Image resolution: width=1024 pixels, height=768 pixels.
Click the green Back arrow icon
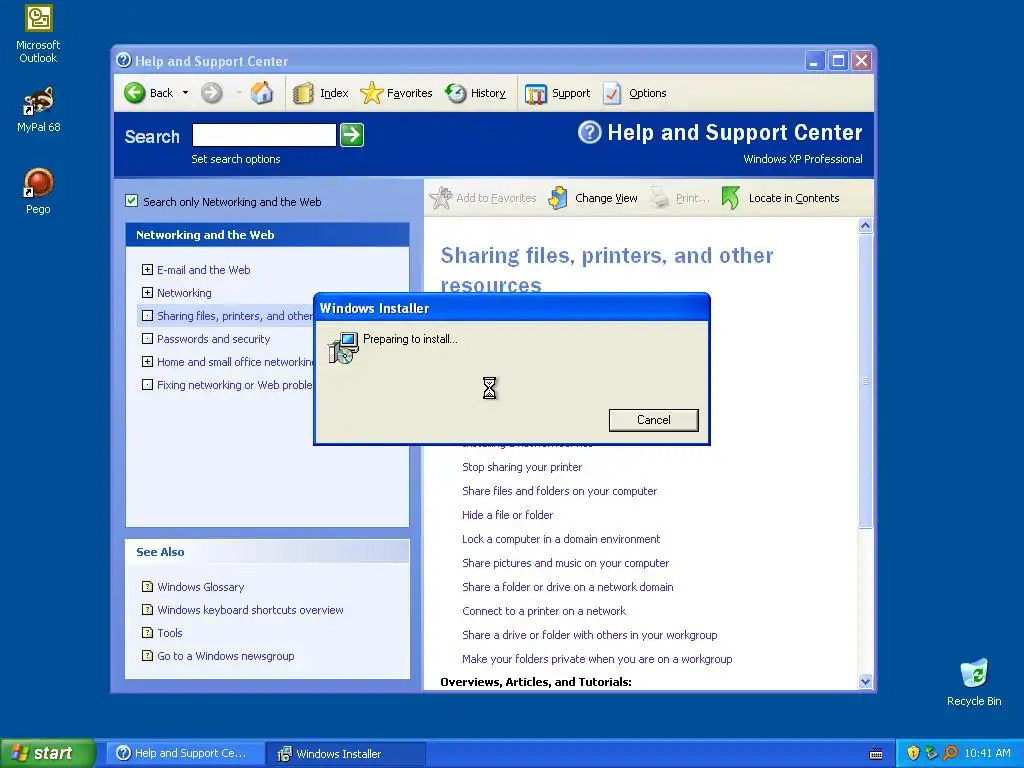[x=135, y=93]
